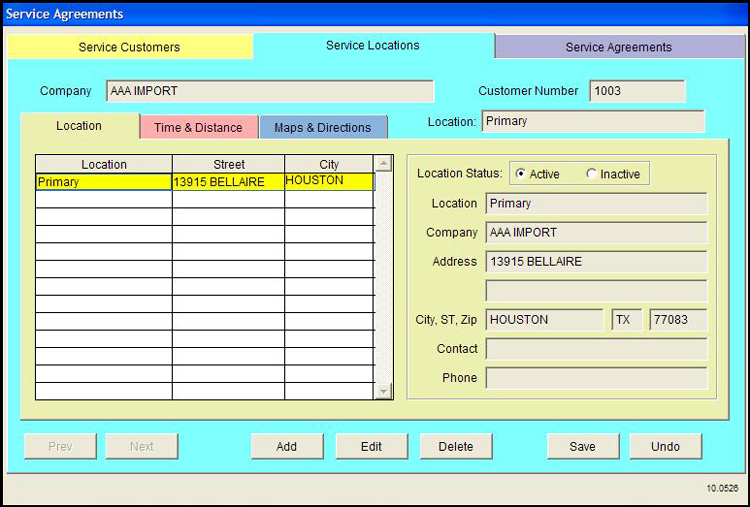Image resolution: width=750 pixels, height=507 pixels.
Task: Click the Customer Number field
Action: 637,91
